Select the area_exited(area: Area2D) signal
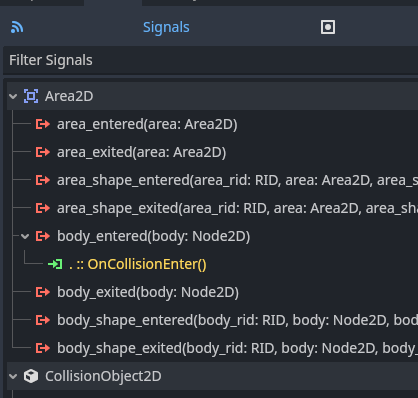Viewport: 418px width, 398px height. pyautogui.click(x=142, y=152)
